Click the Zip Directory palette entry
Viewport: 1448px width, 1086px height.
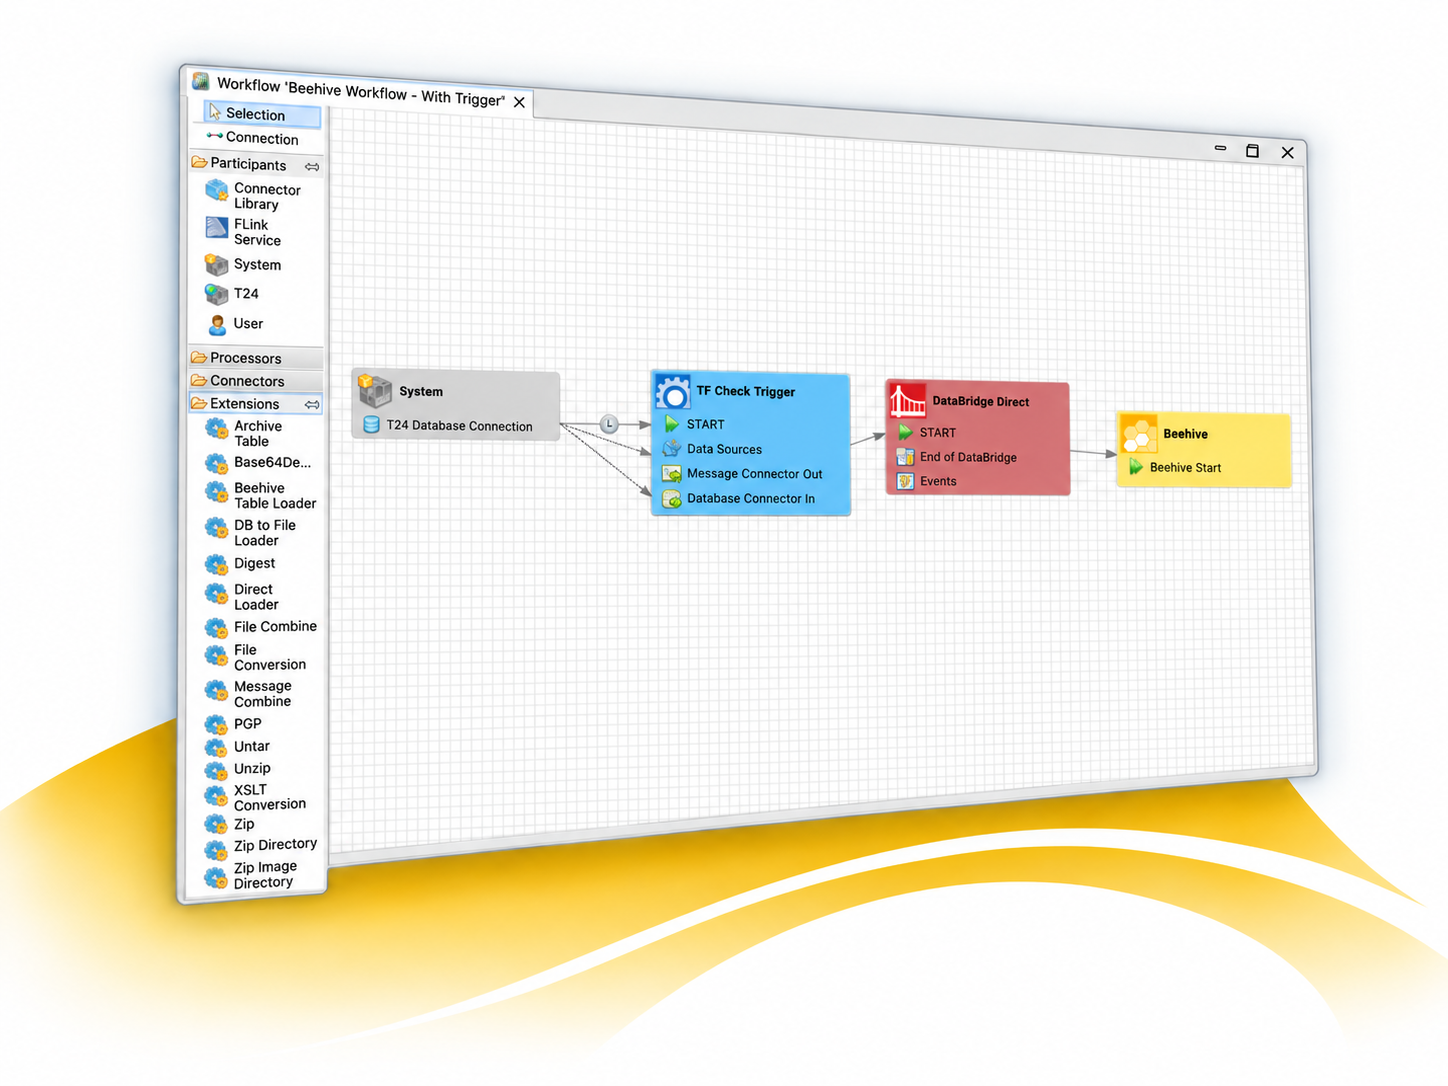tap(261, 847)
